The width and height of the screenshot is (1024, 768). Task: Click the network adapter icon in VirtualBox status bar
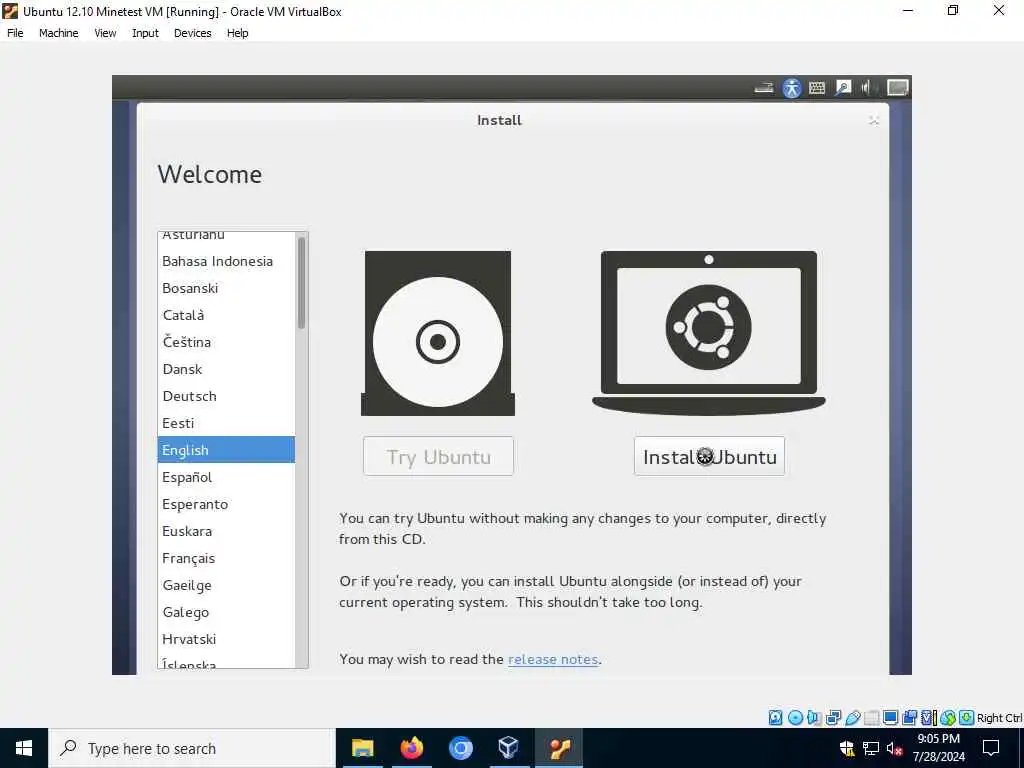833,718
